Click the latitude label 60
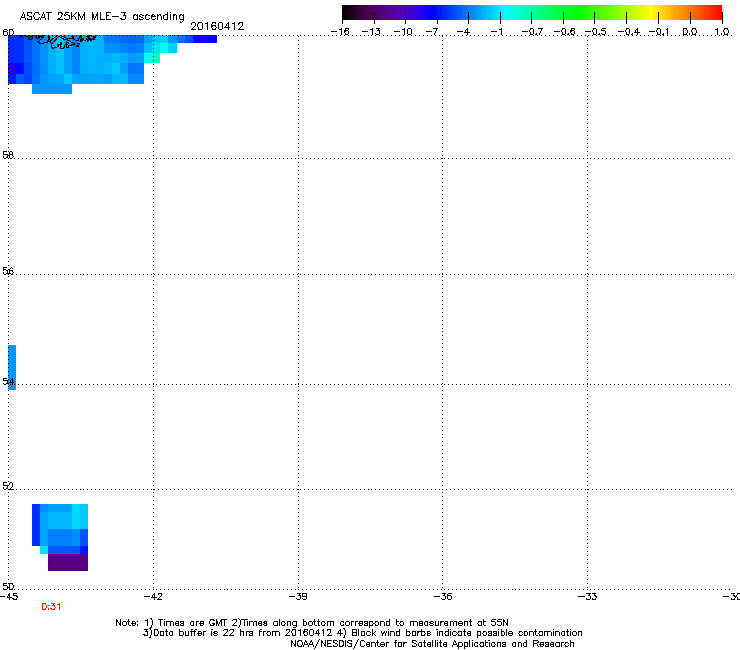The width and height of the screenshot is (740, 650). tap(8, 33)
